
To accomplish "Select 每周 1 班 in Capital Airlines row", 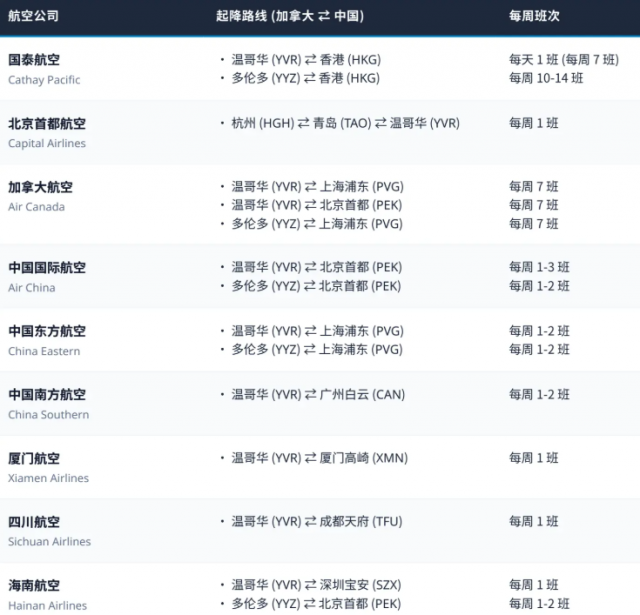I will tap(533, 123).
